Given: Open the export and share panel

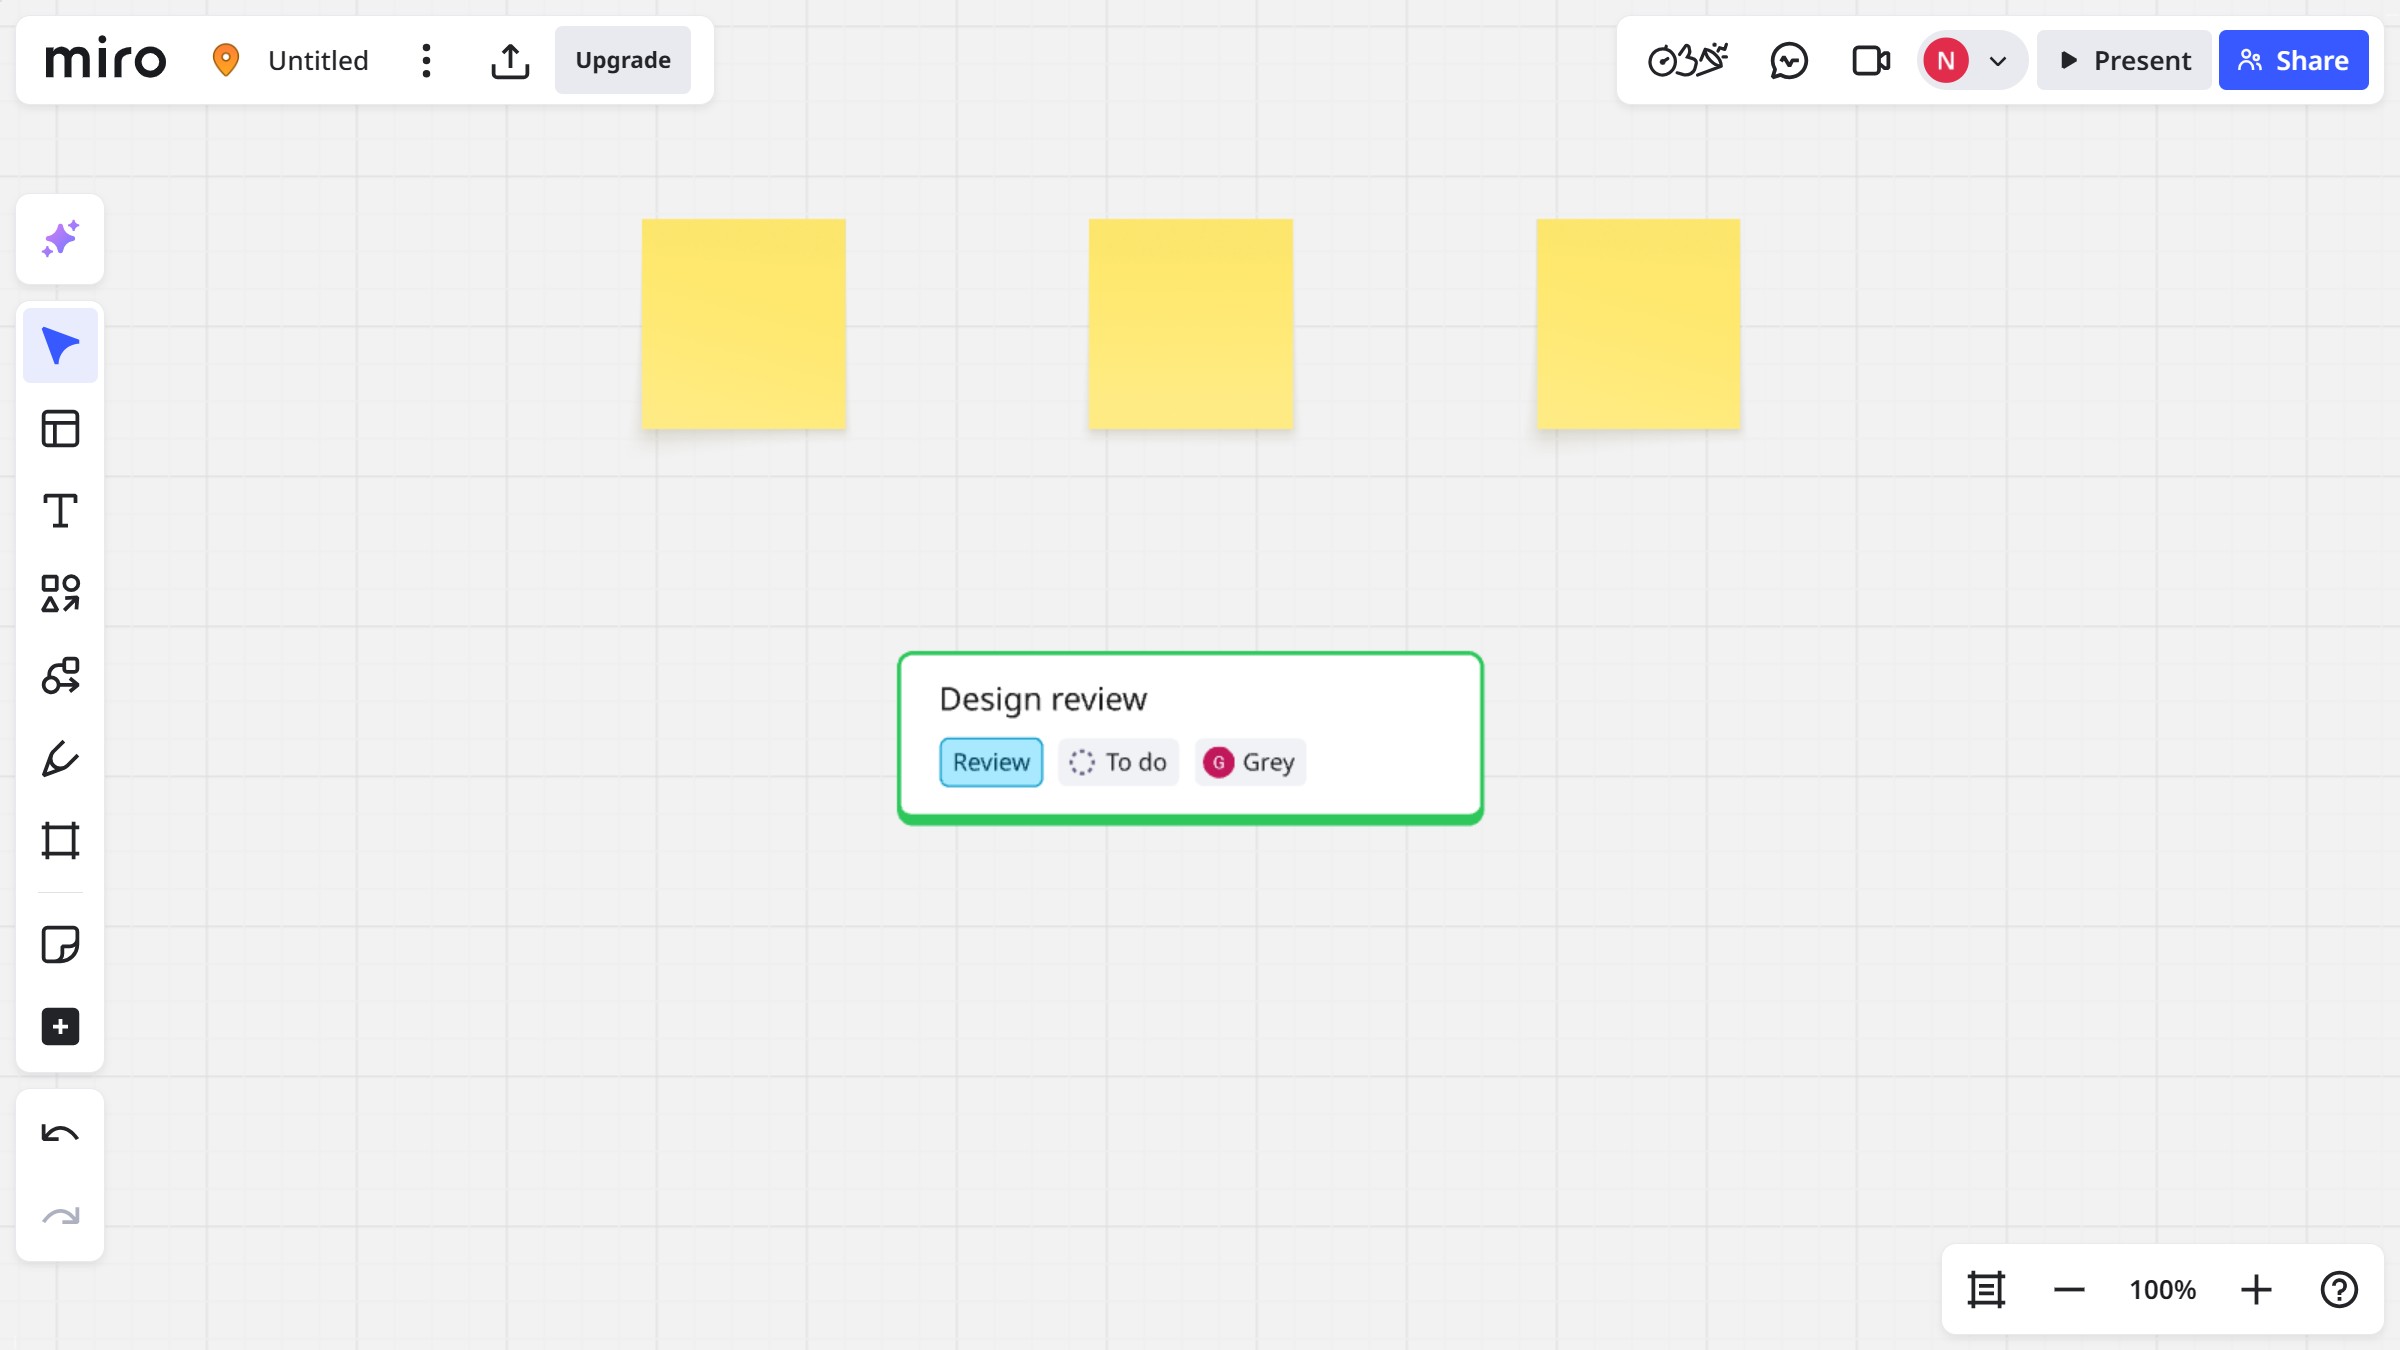Looking at the screenshot, I should tap(510, 60).
